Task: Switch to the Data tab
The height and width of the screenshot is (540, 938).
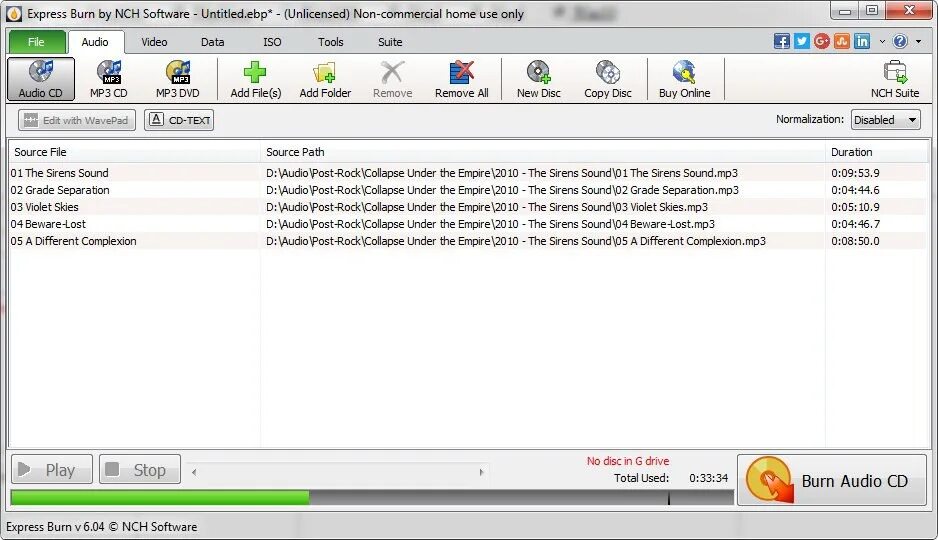Action: [212, 42]
